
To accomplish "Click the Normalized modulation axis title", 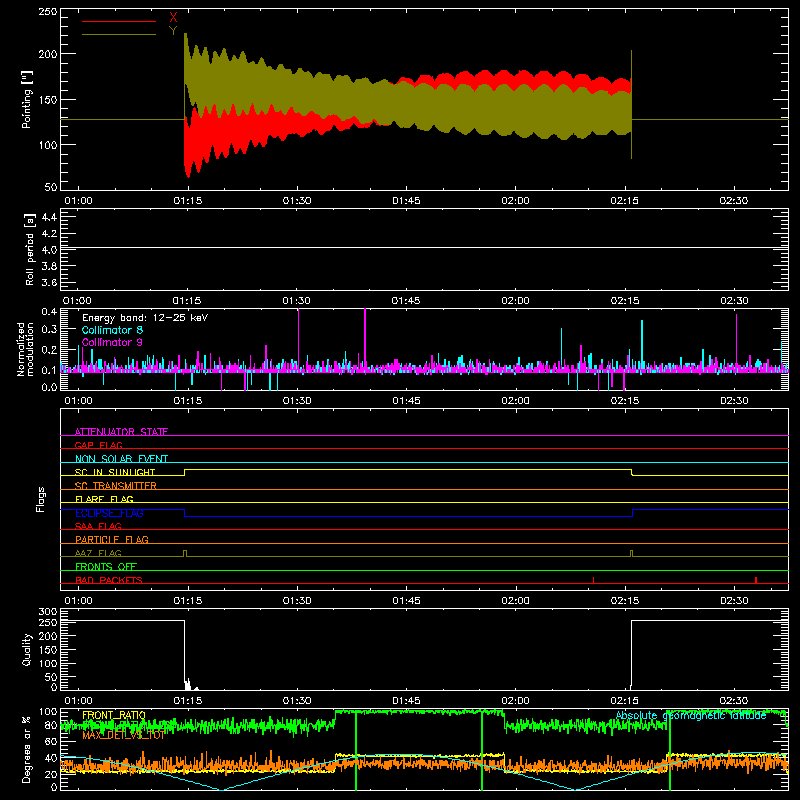I will pos(25,349).
